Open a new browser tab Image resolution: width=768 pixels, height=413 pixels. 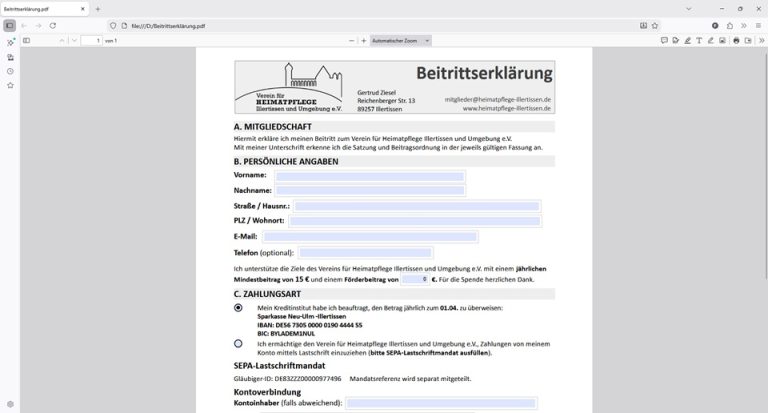tap(97, 8)
